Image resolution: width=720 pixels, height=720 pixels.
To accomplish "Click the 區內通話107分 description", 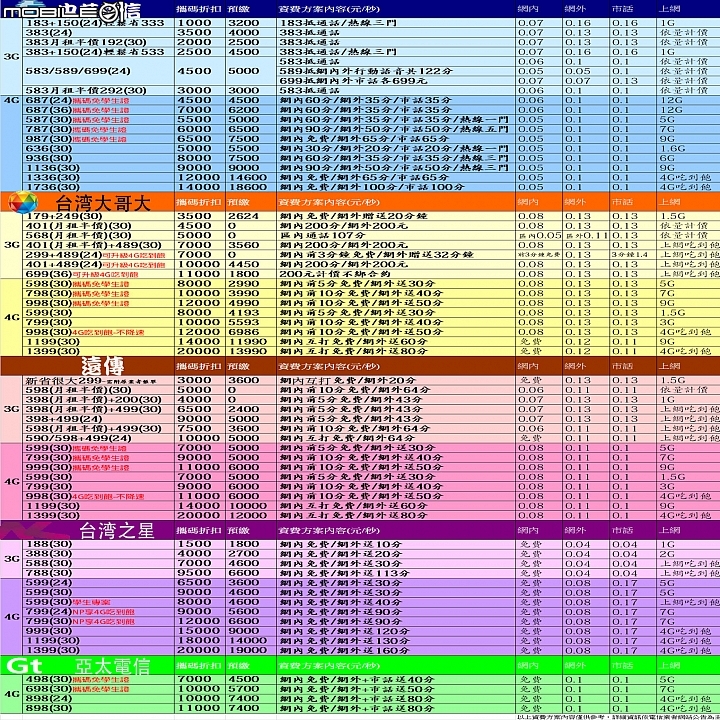I will pyautogui.click(x=322, y=236).
